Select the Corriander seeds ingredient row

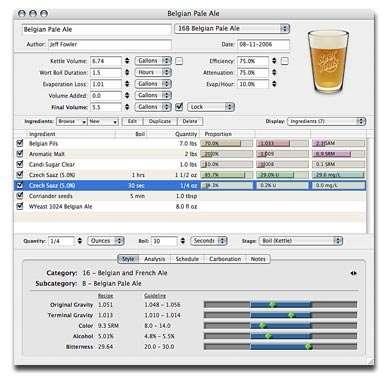coord(190,196)
